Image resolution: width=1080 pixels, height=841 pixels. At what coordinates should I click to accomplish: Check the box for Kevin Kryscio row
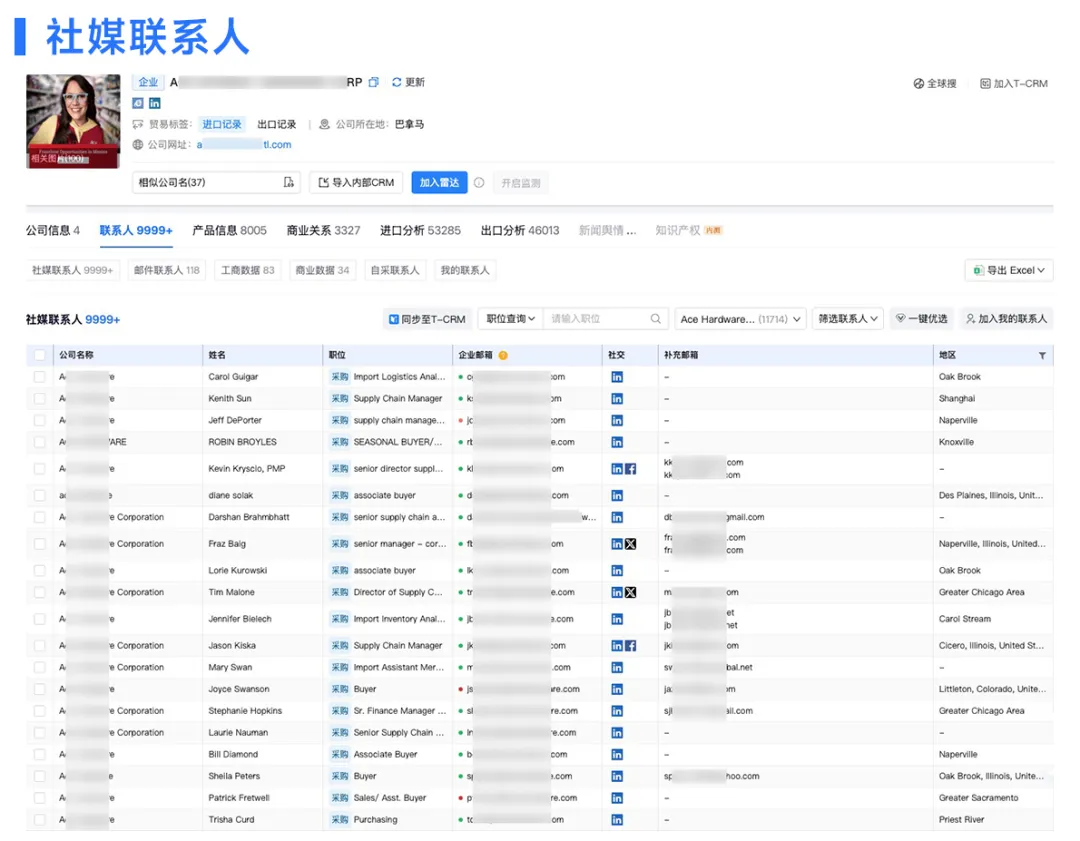click(40, 469)
